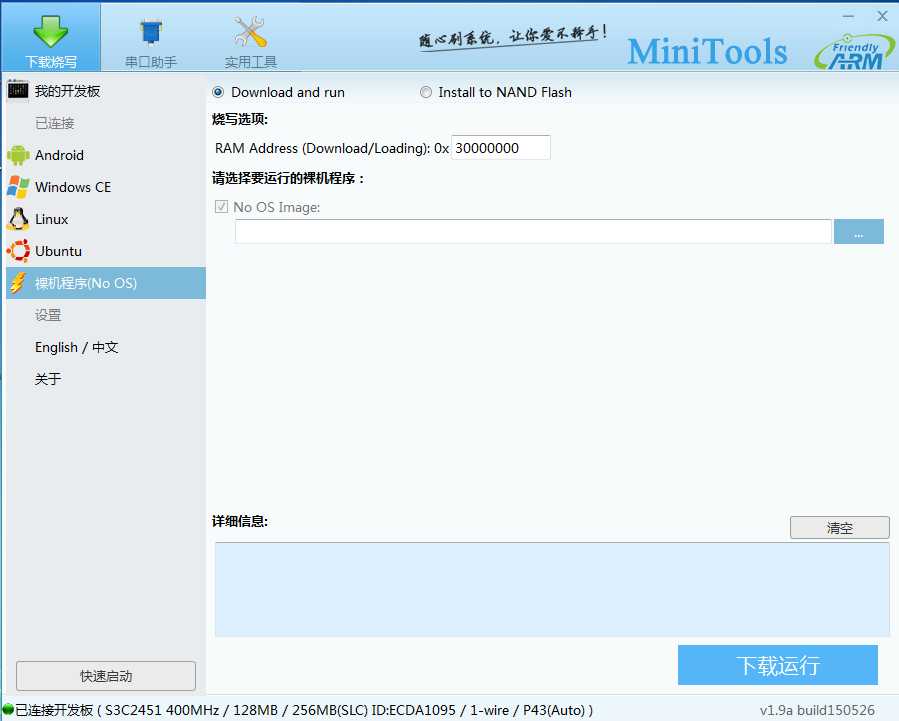Toggle the No OS Image checkbox
This screenshot has height=721, width=899.
221,206
